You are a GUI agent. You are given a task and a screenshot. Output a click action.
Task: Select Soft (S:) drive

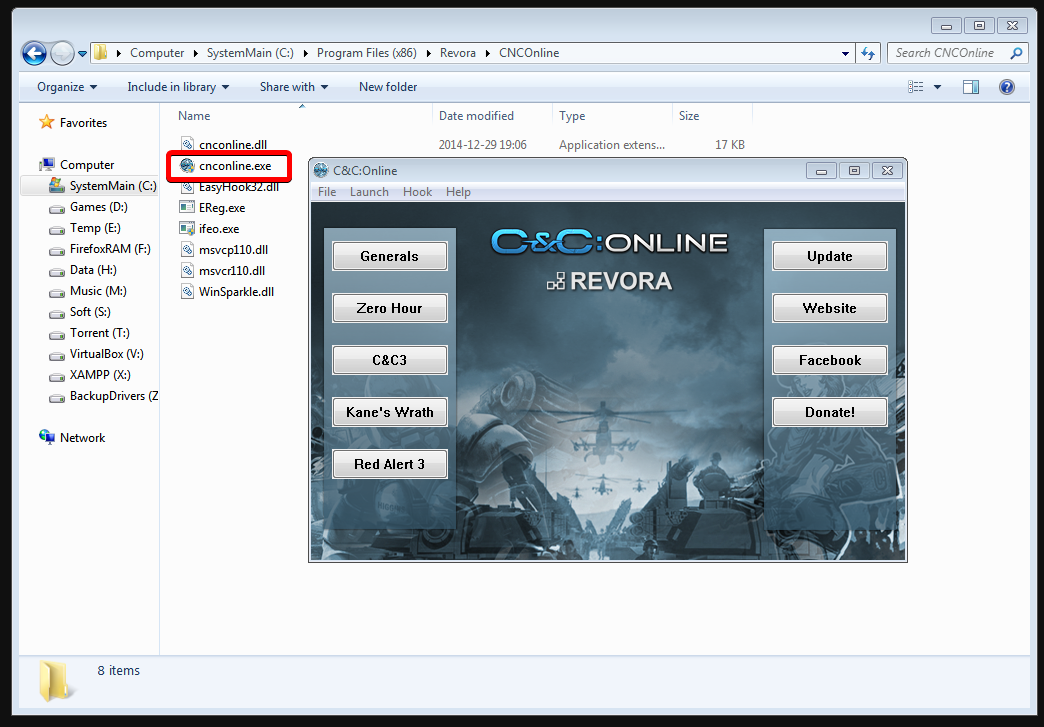[79, 312]
